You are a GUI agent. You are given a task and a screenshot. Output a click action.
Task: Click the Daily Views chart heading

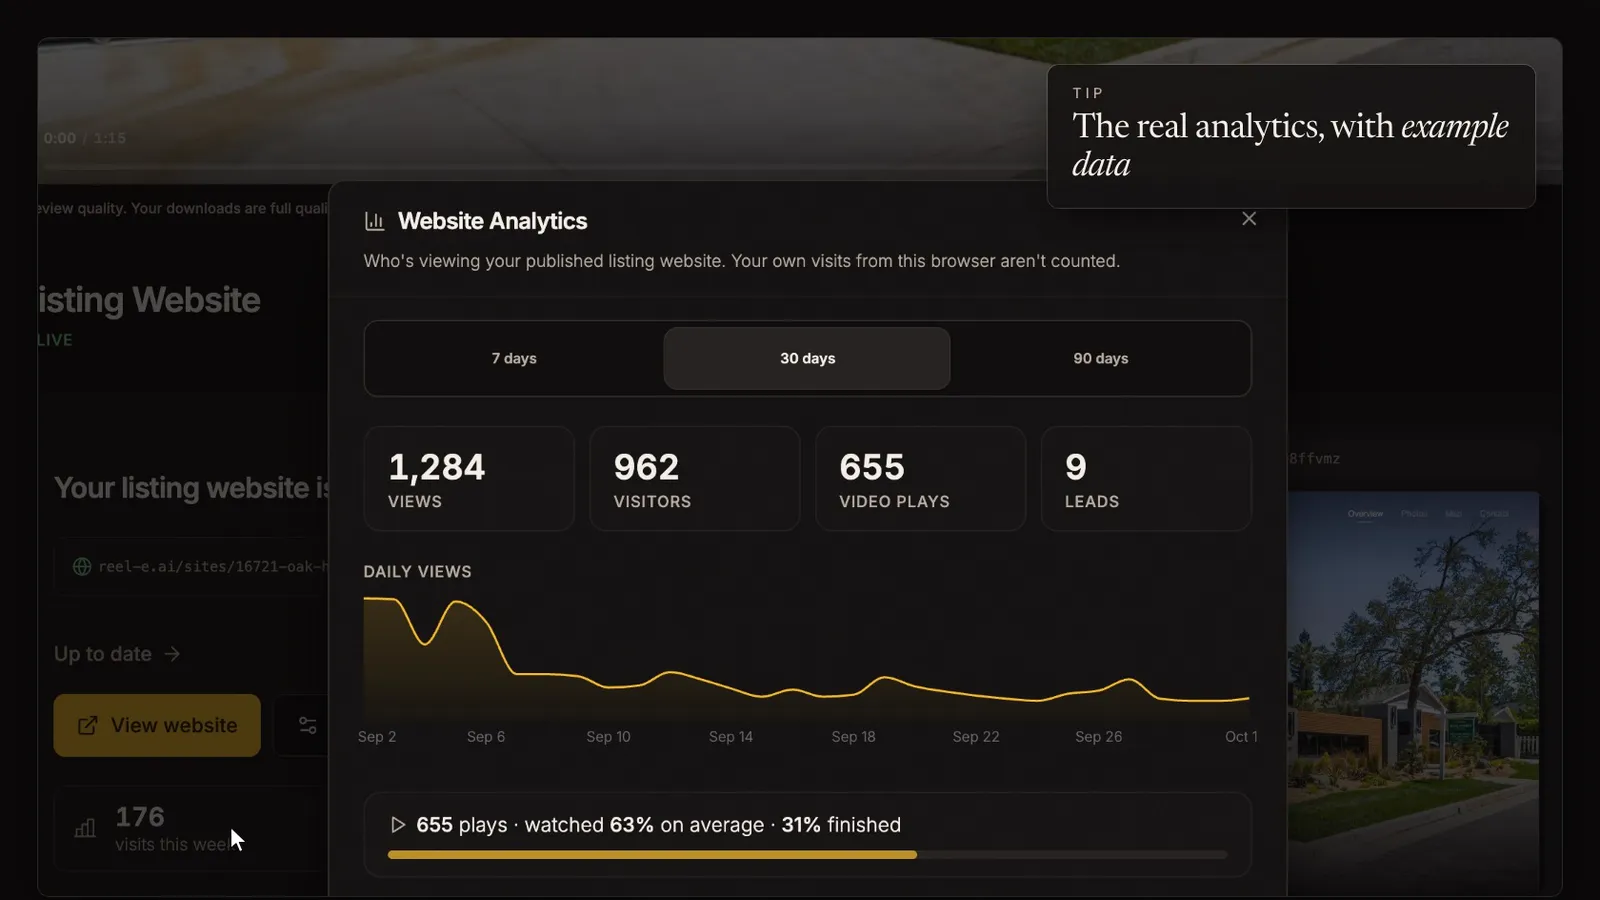click(417, 572)
